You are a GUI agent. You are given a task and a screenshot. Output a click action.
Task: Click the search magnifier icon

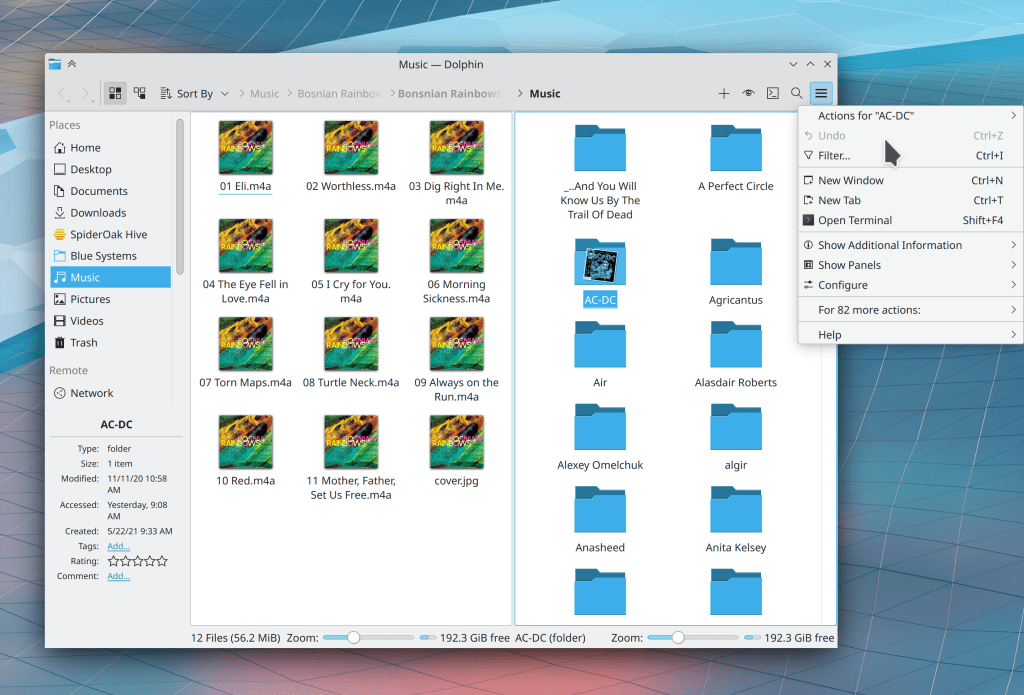[797, 93]
